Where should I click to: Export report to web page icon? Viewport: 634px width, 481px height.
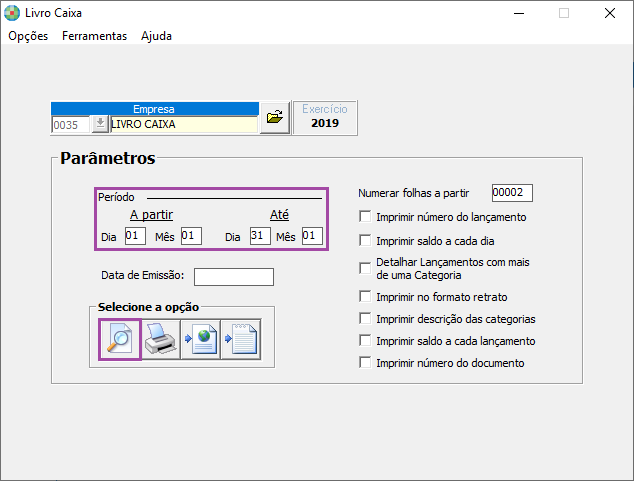pos(201,339)
